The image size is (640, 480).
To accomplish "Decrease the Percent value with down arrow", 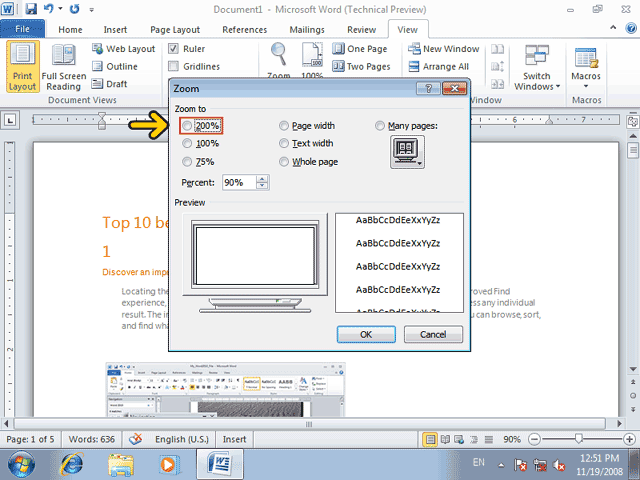I will tap(262, 186).
